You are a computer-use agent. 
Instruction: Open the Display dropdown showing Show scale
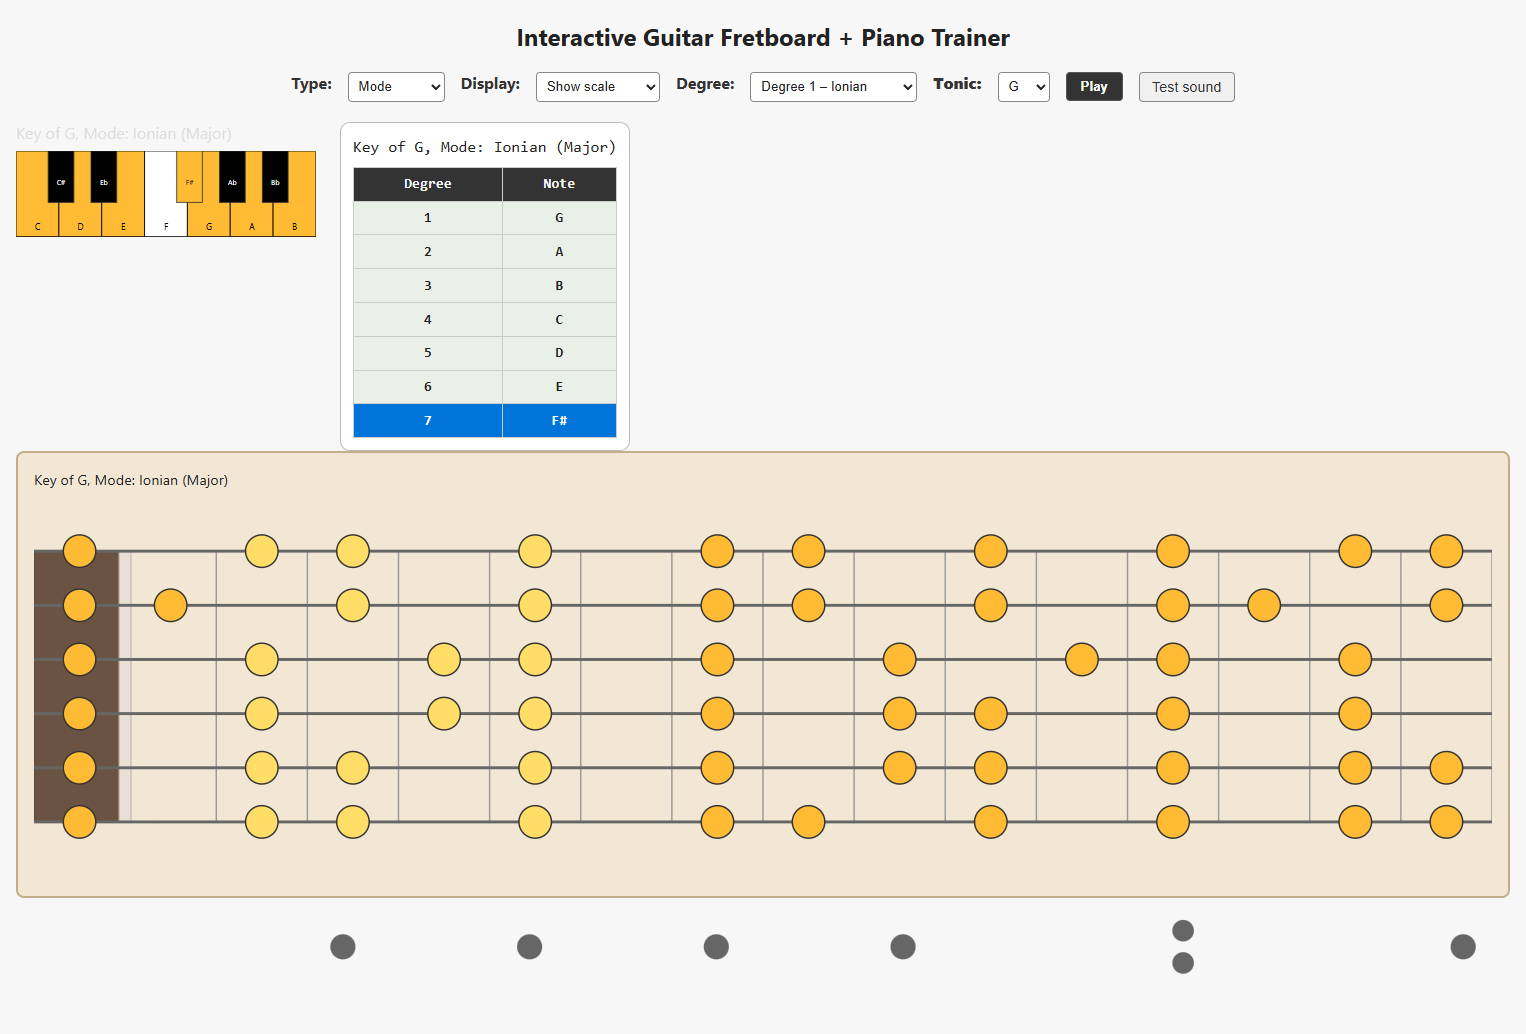tap(598, 87)
